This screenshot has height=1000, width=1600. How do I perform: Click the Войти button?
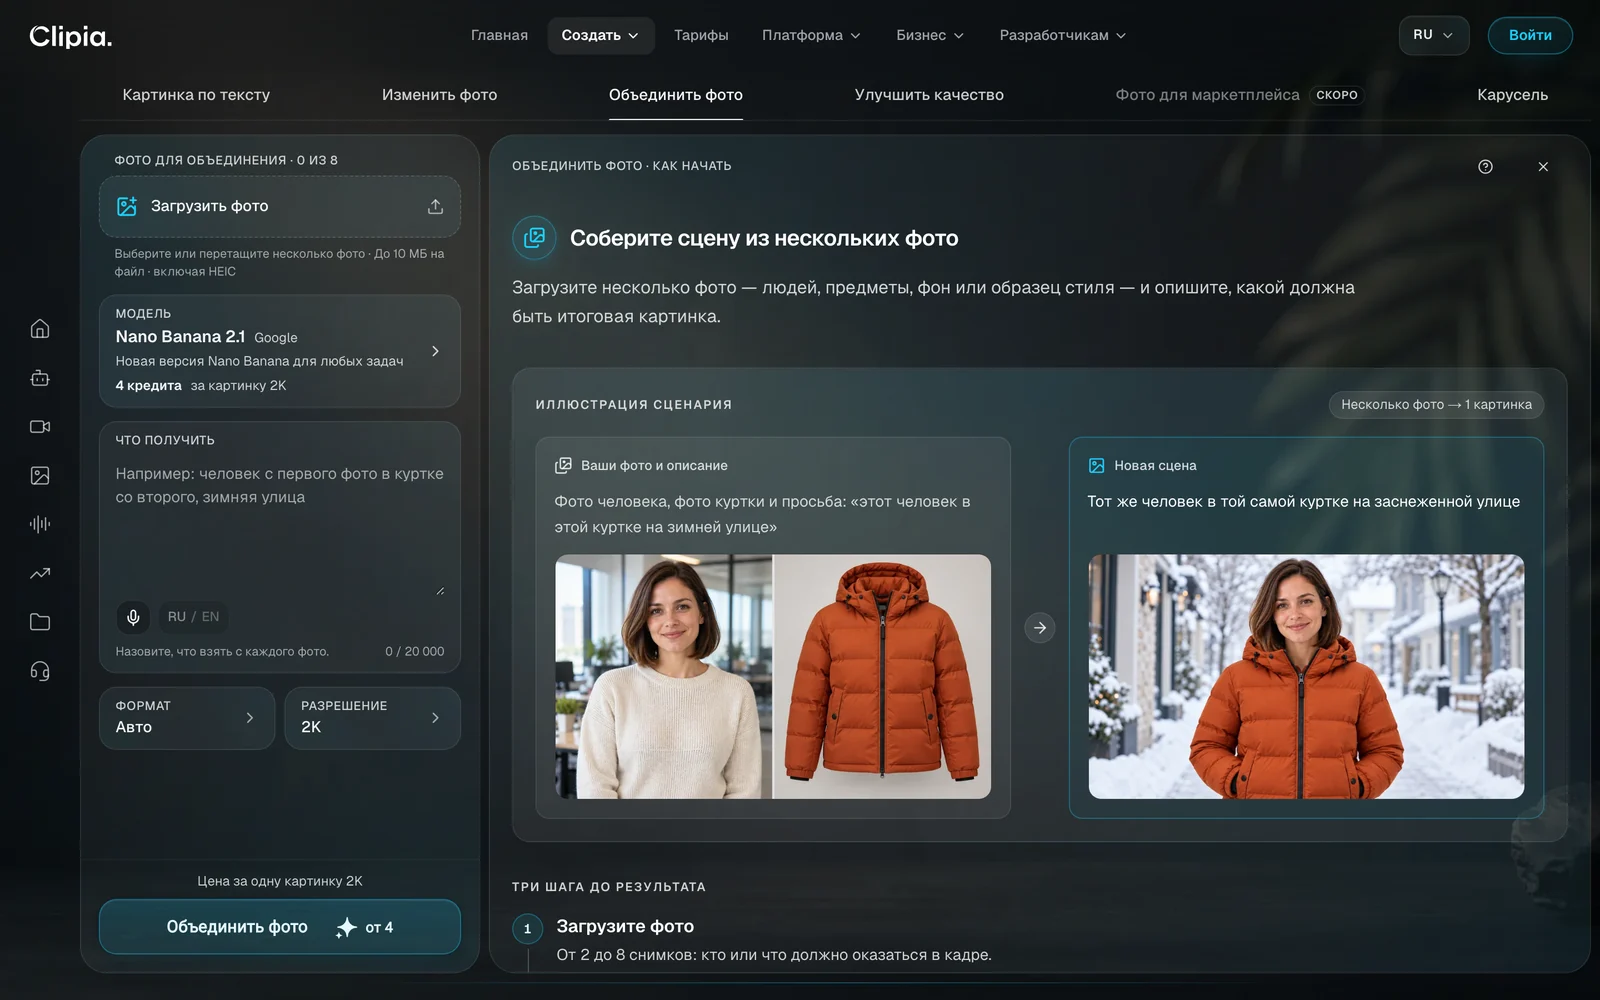(1530, 35)
